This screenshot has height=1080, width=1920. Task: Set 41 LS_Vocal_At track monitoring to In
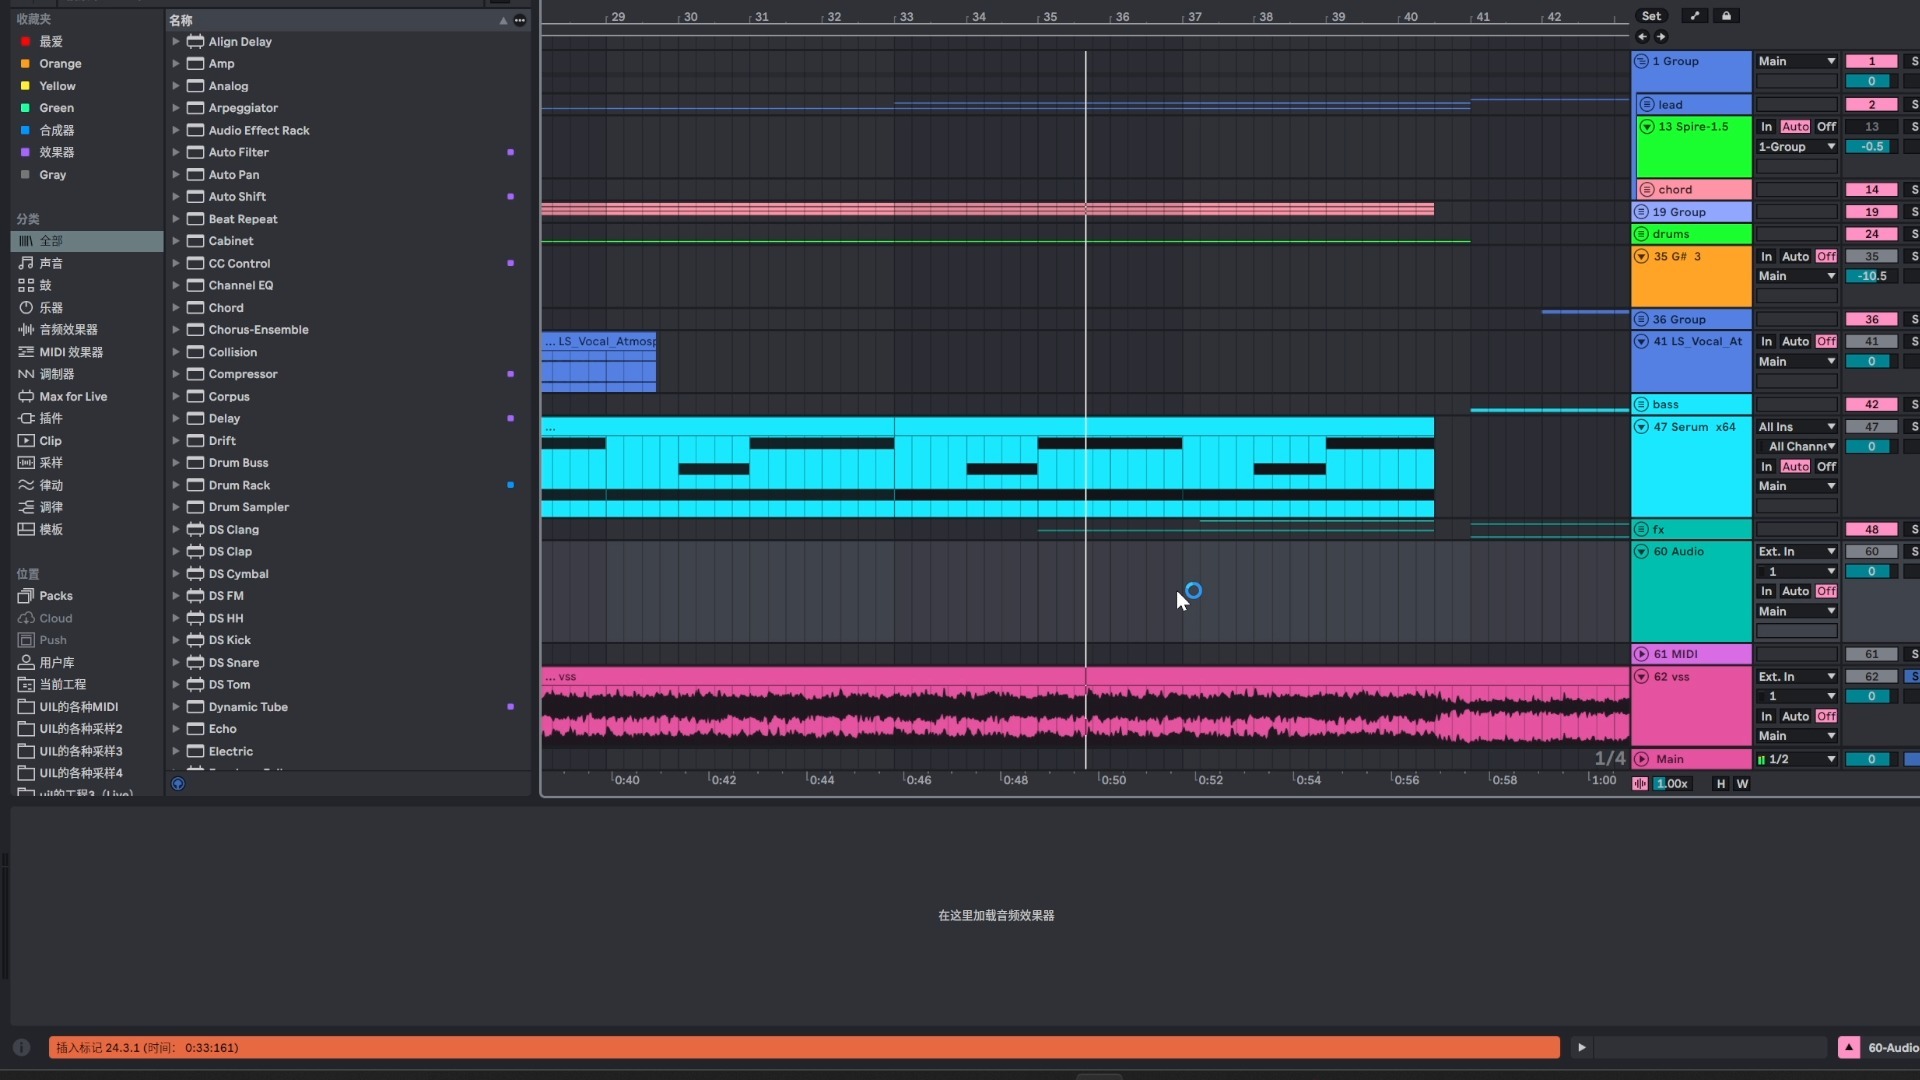[1767, 342]
